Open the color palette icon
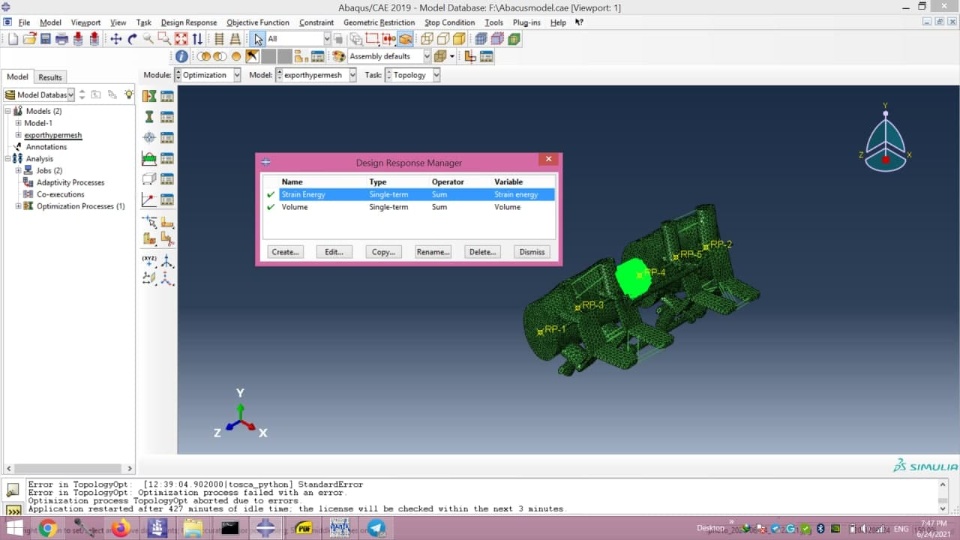 pos(339,56)
